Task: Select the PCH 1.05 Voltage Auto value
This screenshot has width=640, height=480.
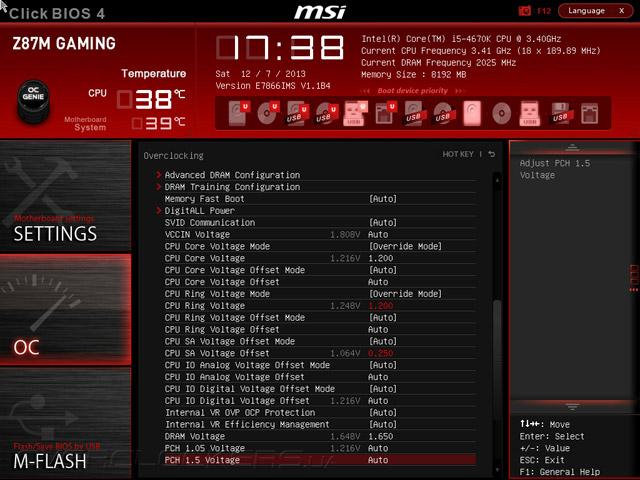Action: (x=378, y=448)
